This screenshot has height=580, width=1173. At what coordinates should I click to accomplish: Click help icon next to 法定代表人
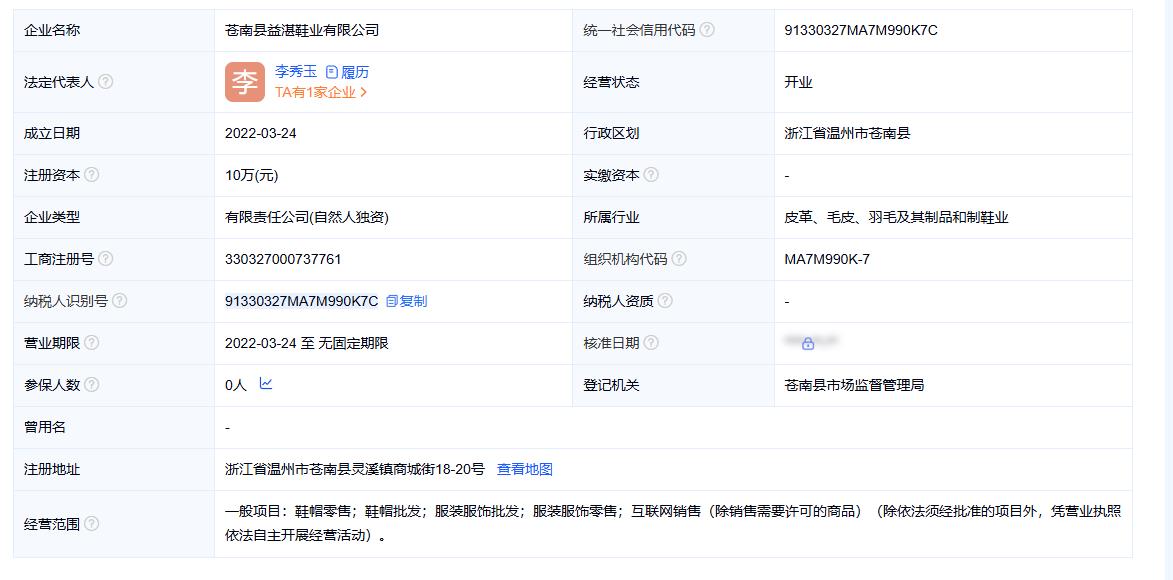point(105,82)
